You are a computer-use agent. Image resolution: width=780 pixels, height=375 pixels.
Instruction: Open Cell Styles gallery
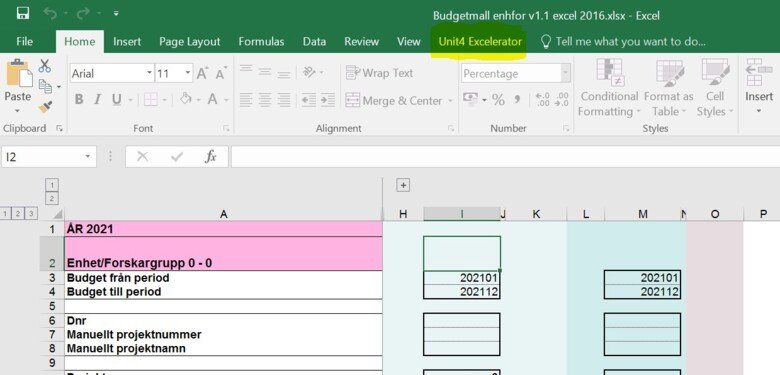[715, 88]
